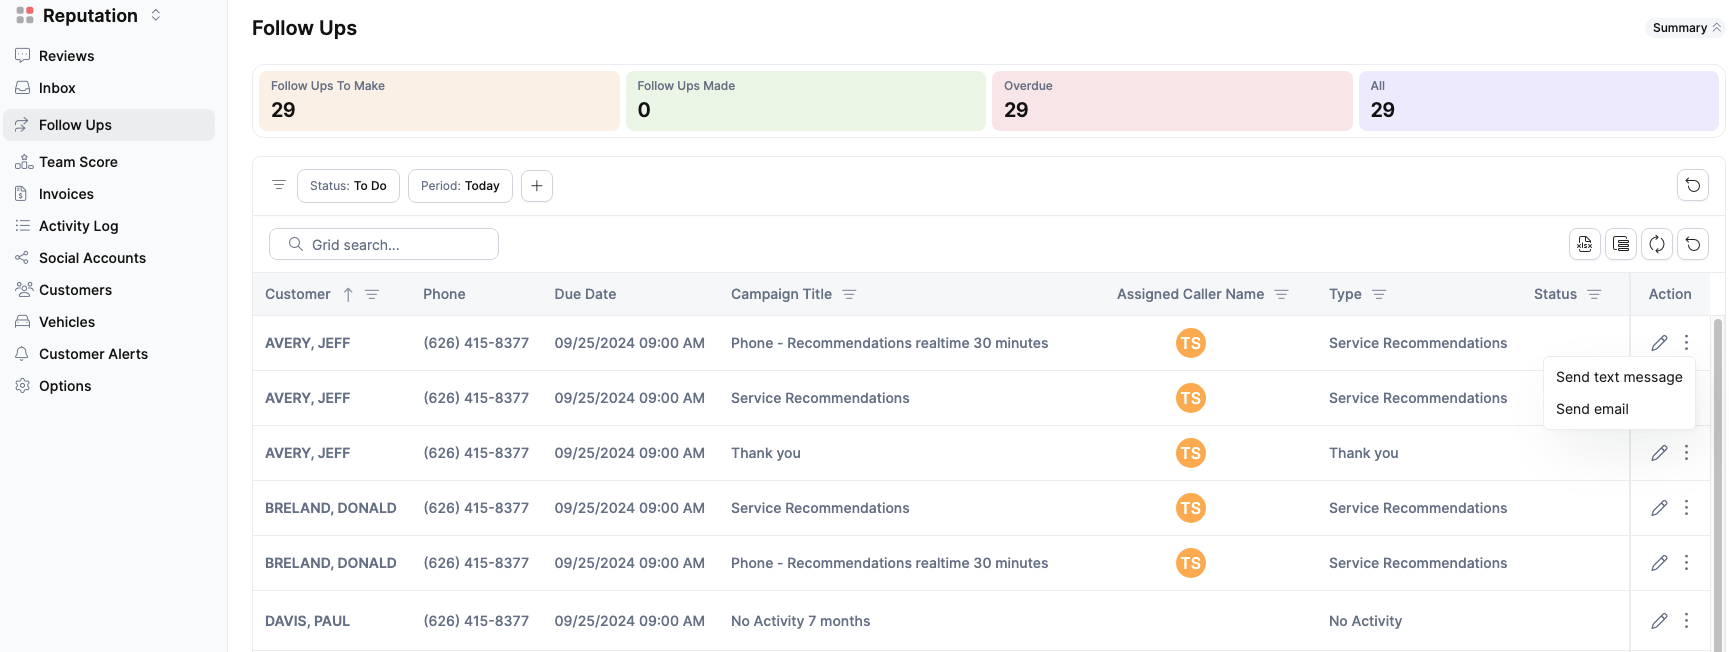The image size is (1729, 652).
Task: Edit the Davis, Paul follow up
Action: (1659, 621)
